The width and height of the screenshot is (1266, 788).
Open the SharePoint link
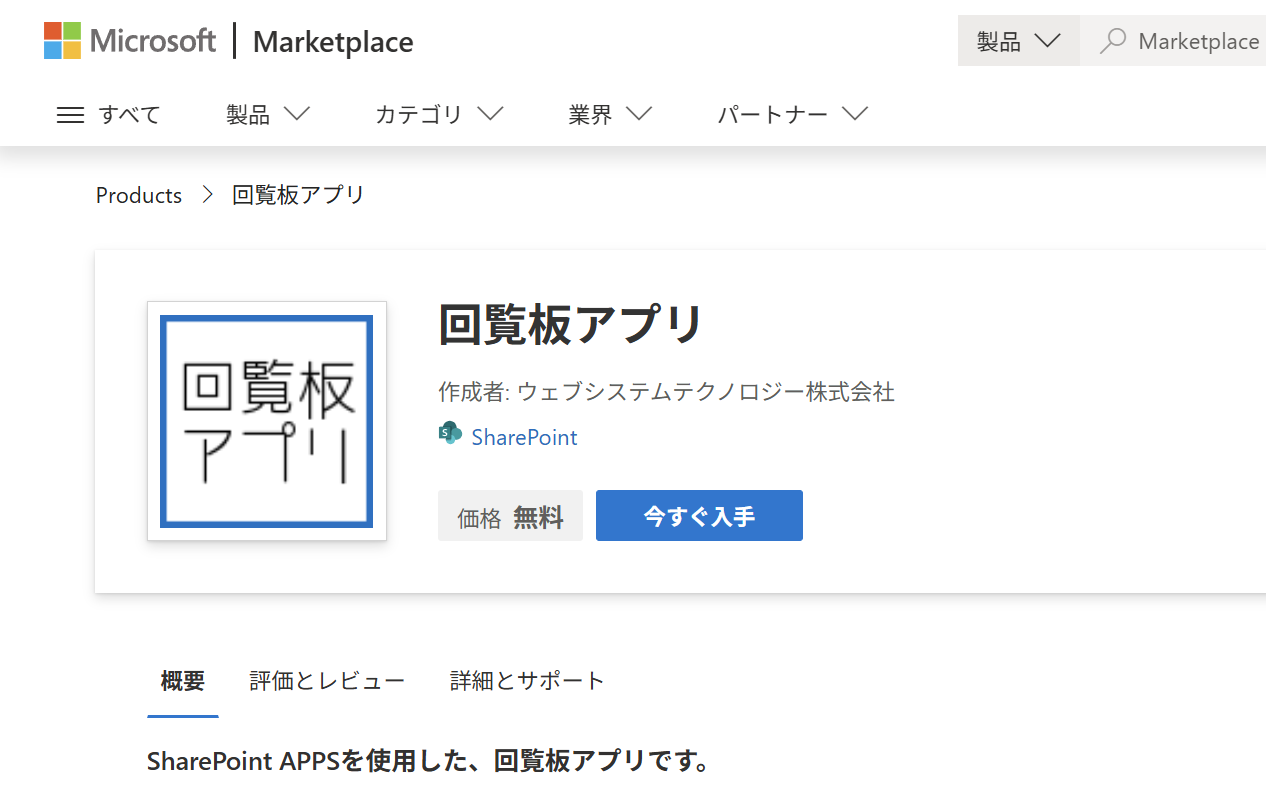524,437
